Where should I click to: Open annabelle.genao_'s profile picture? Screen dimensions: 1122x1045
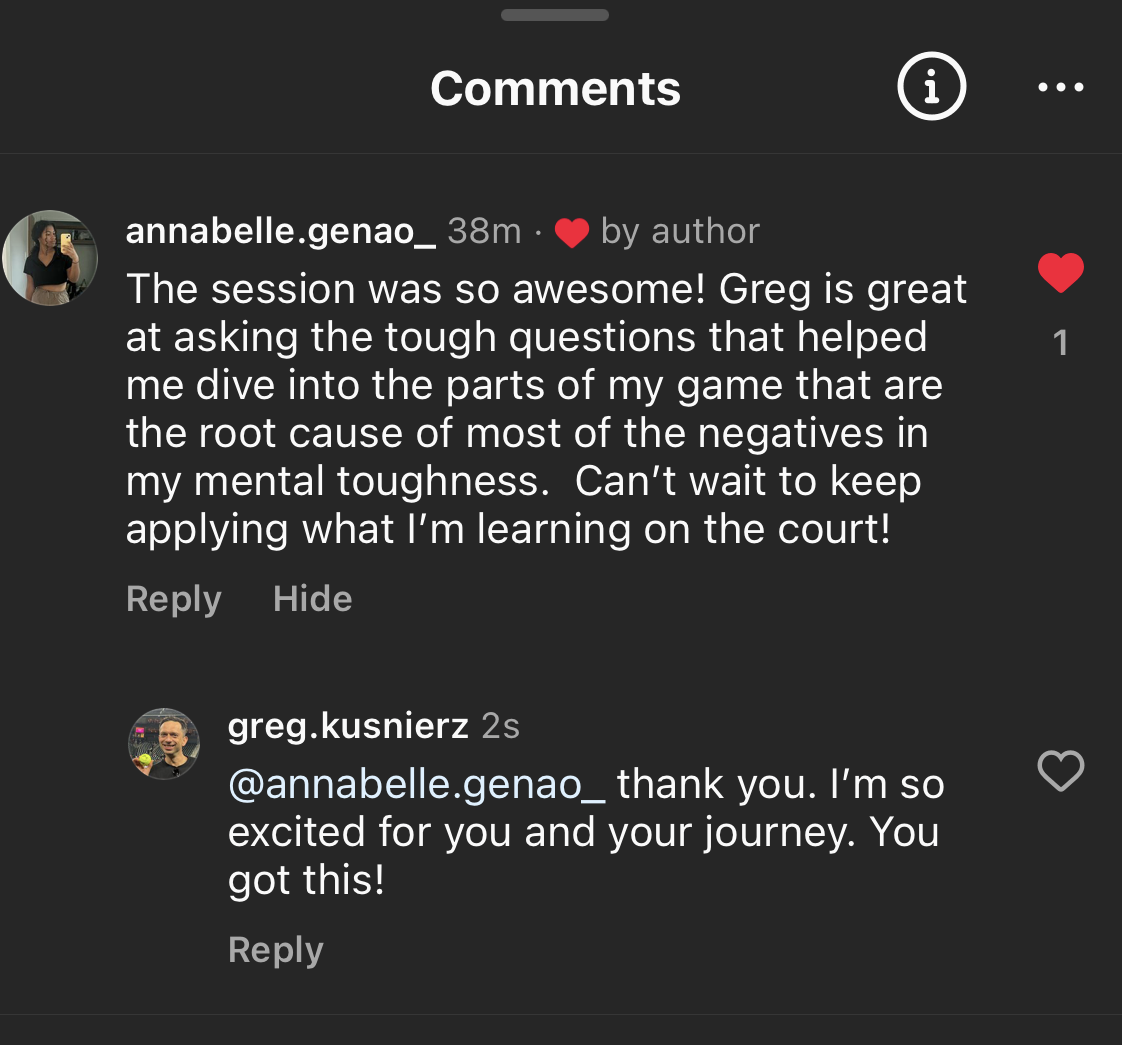coord(50,257)
